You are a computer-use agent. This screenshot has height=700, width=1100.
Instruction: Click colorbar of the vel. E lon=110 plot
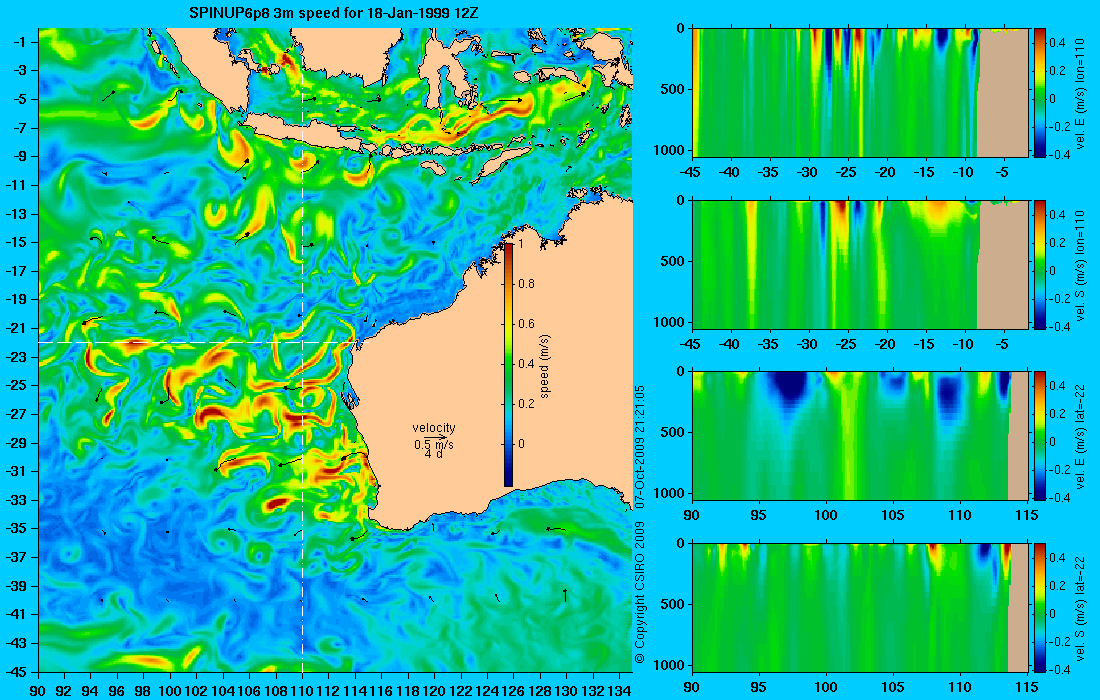pyautogui.click(x=1040, y=93)
